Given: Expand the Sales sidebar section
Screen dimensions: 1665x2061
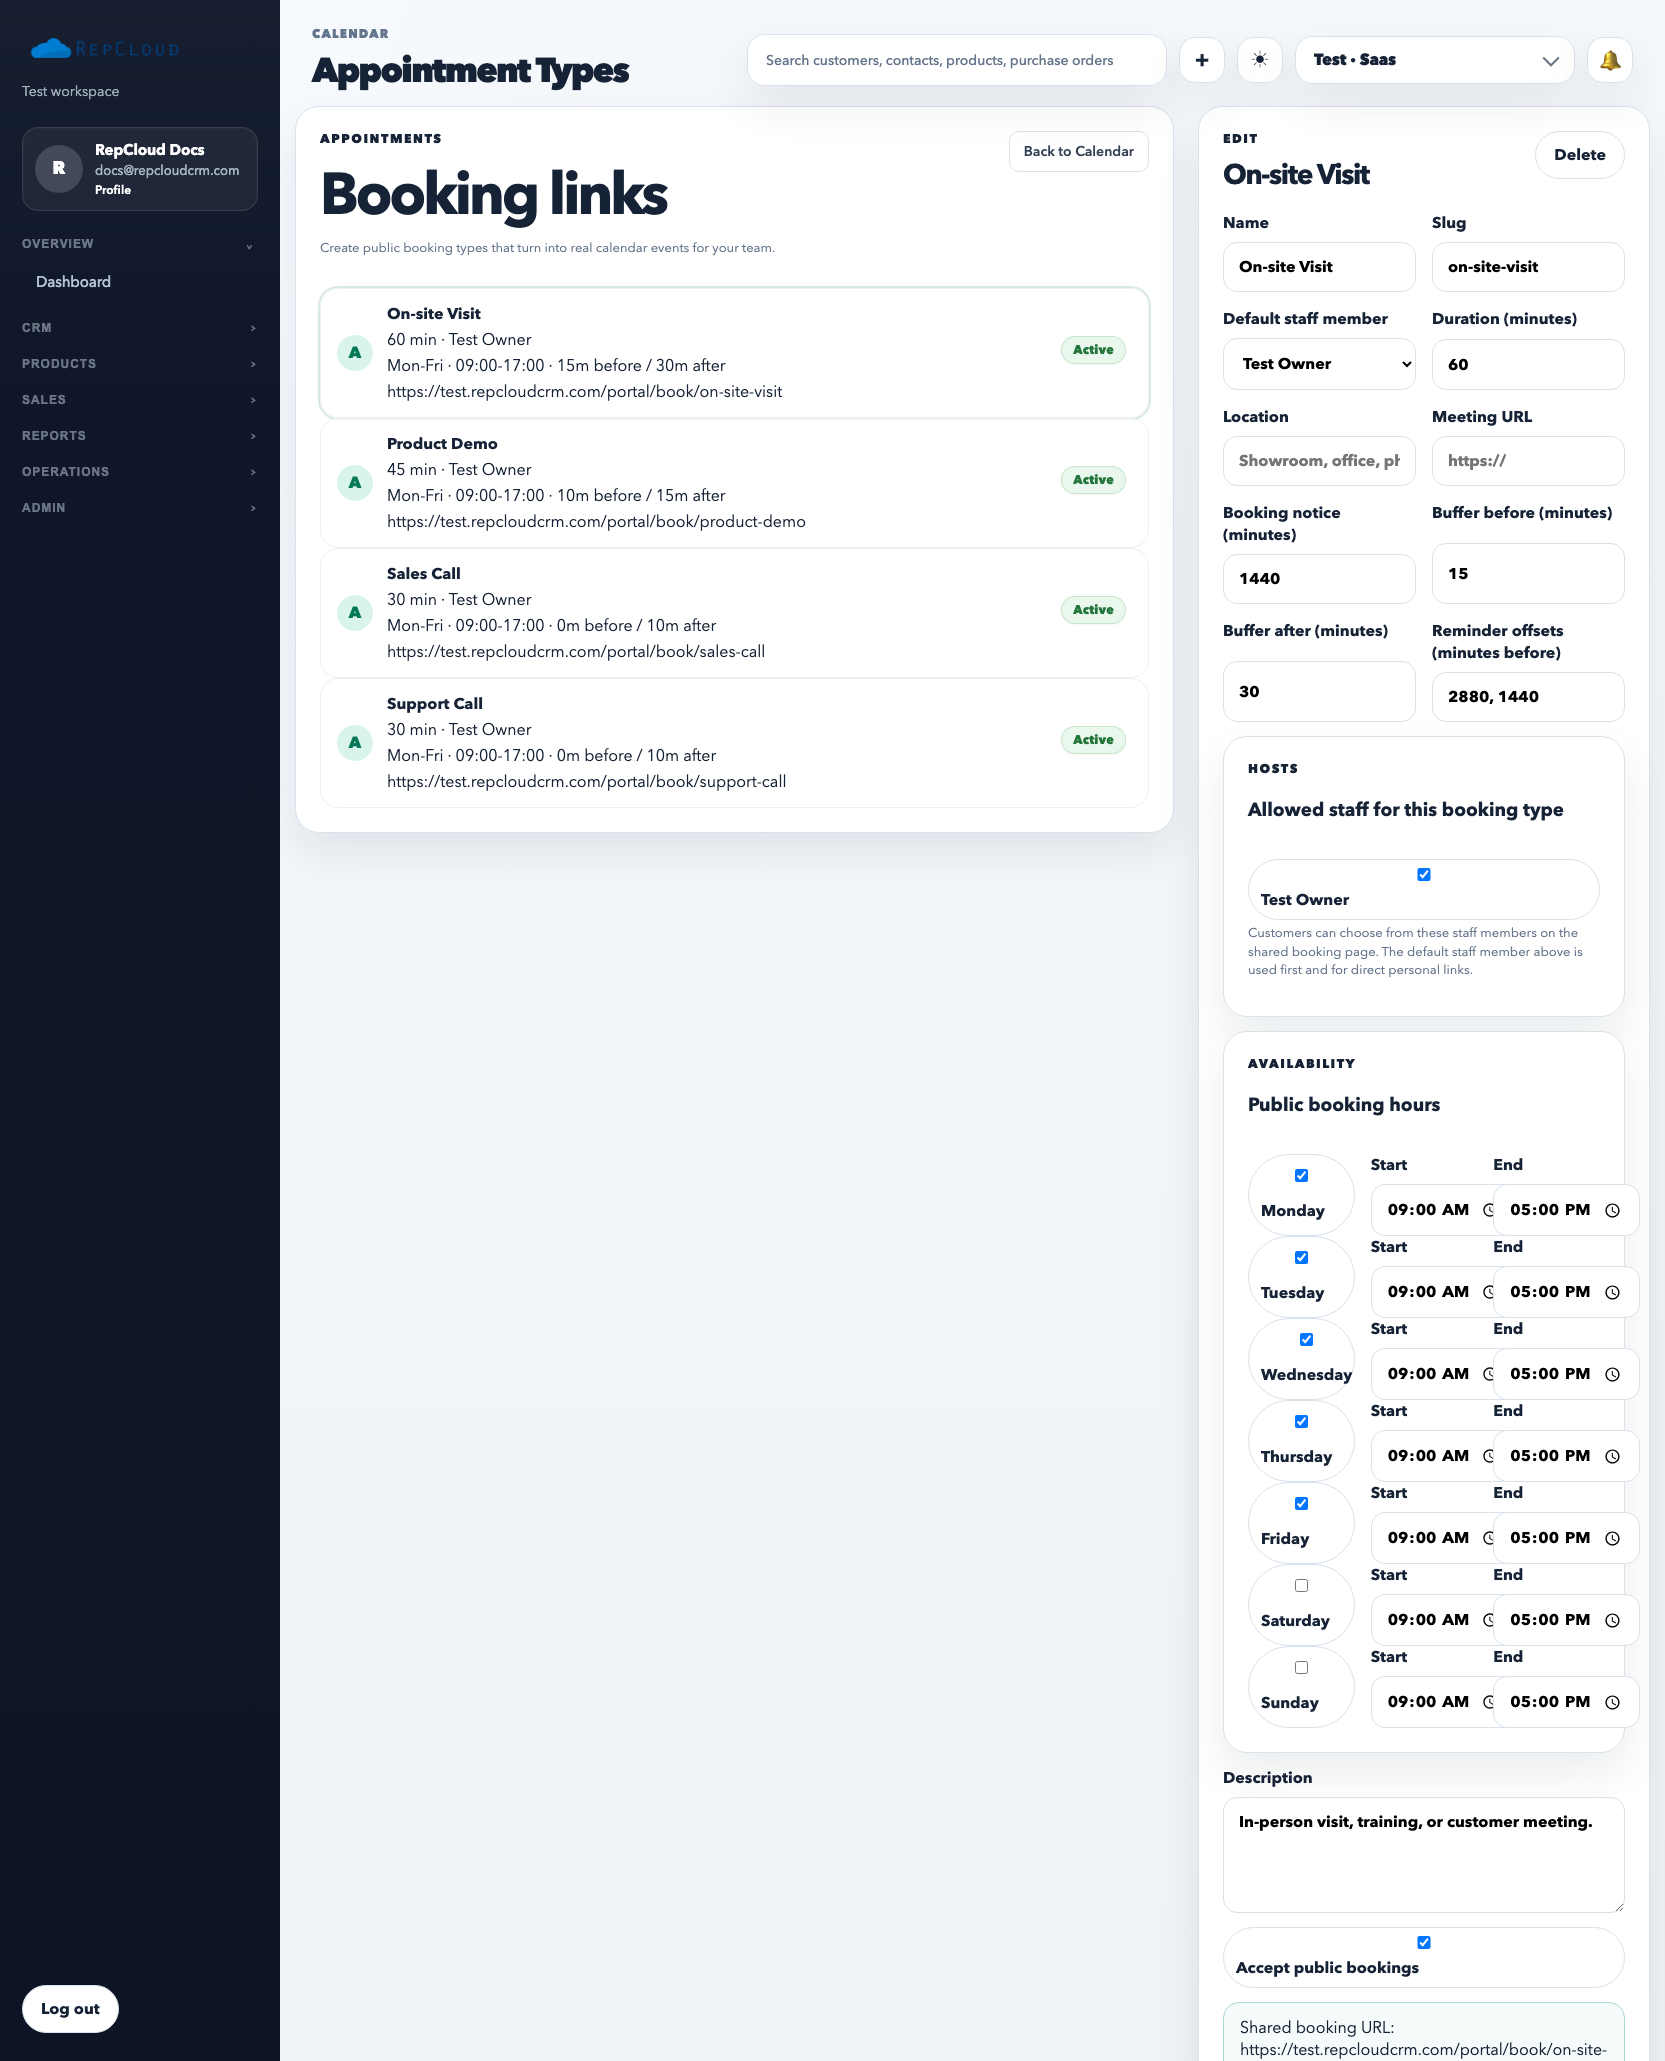Looking at the screenshot, I should coord(139,400).
